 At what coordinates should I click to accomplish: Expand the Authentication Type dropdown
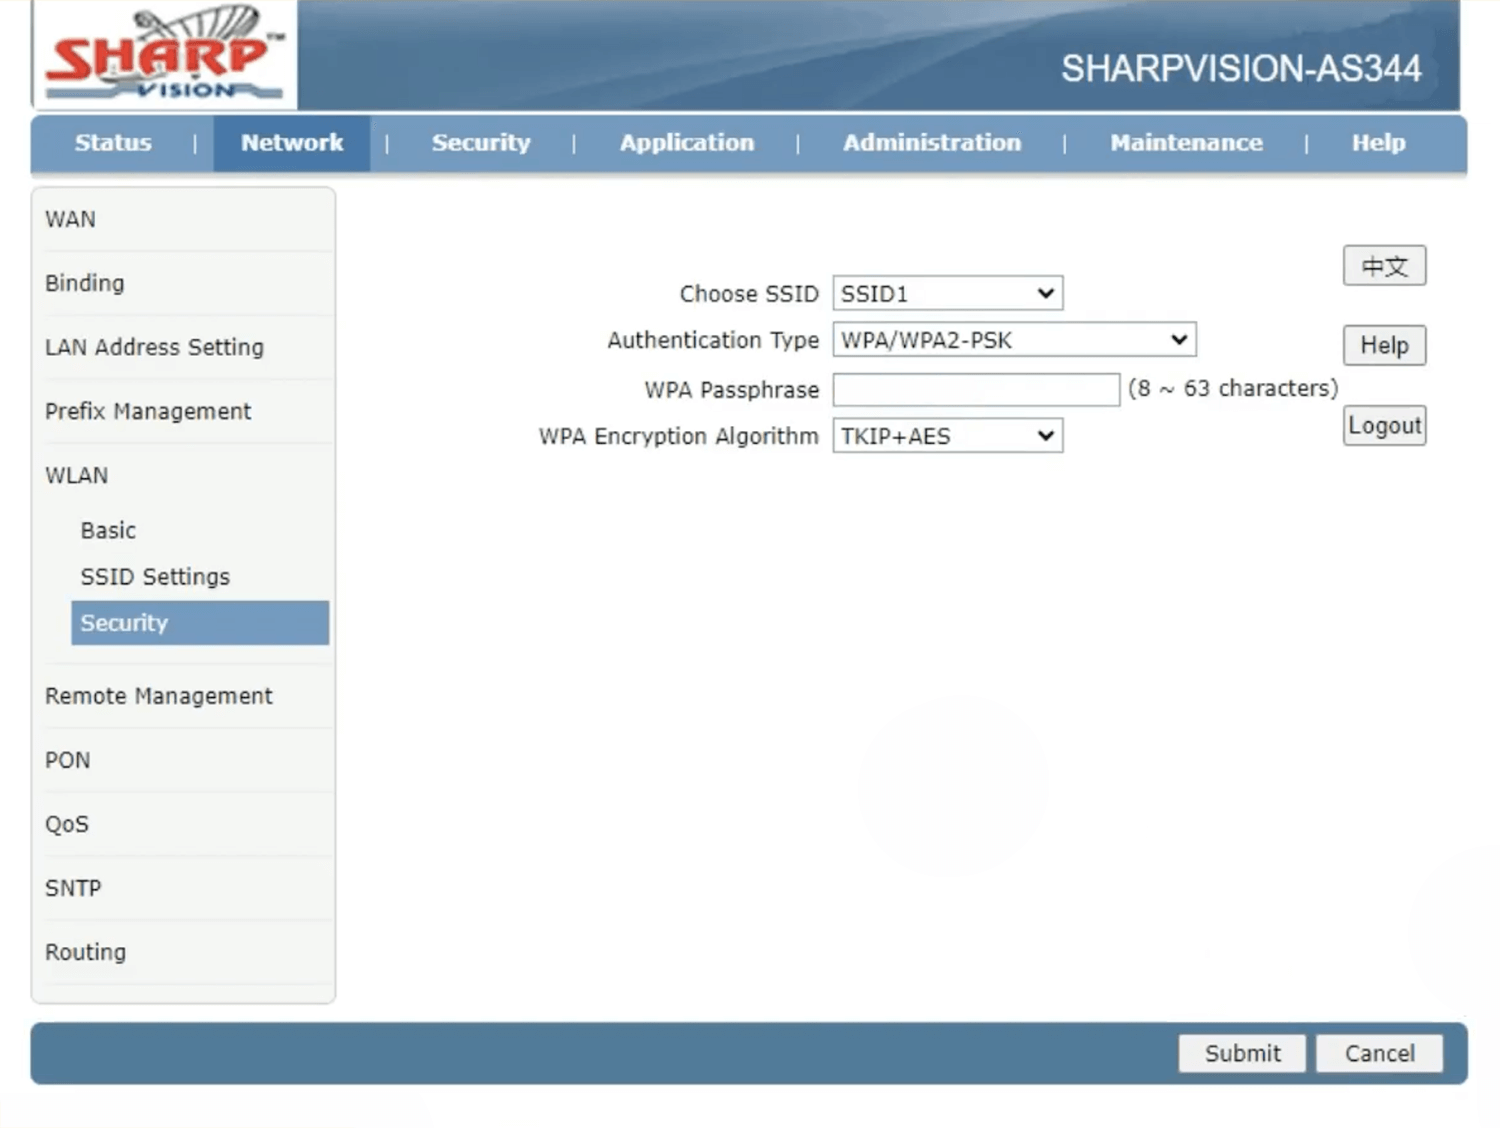pyautogui.click(x=1014, y=340)
